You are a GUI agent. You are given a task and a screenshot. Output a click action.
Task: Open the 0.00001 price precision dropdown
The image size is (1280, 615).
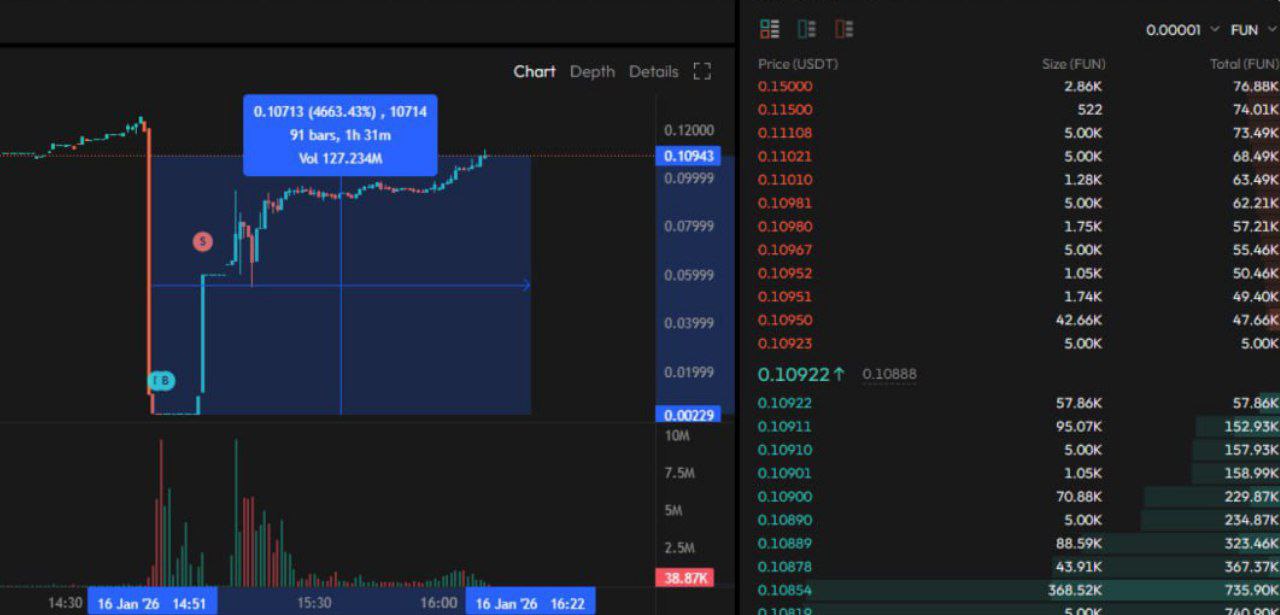[x=1182, y=30]
